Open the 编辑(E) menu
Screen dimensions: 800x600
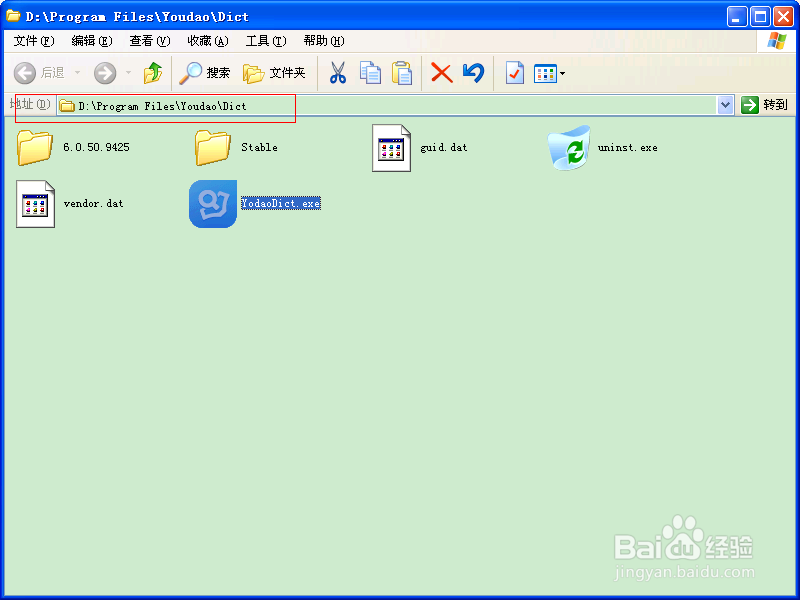pyautogui.click(x=92, y=41)
